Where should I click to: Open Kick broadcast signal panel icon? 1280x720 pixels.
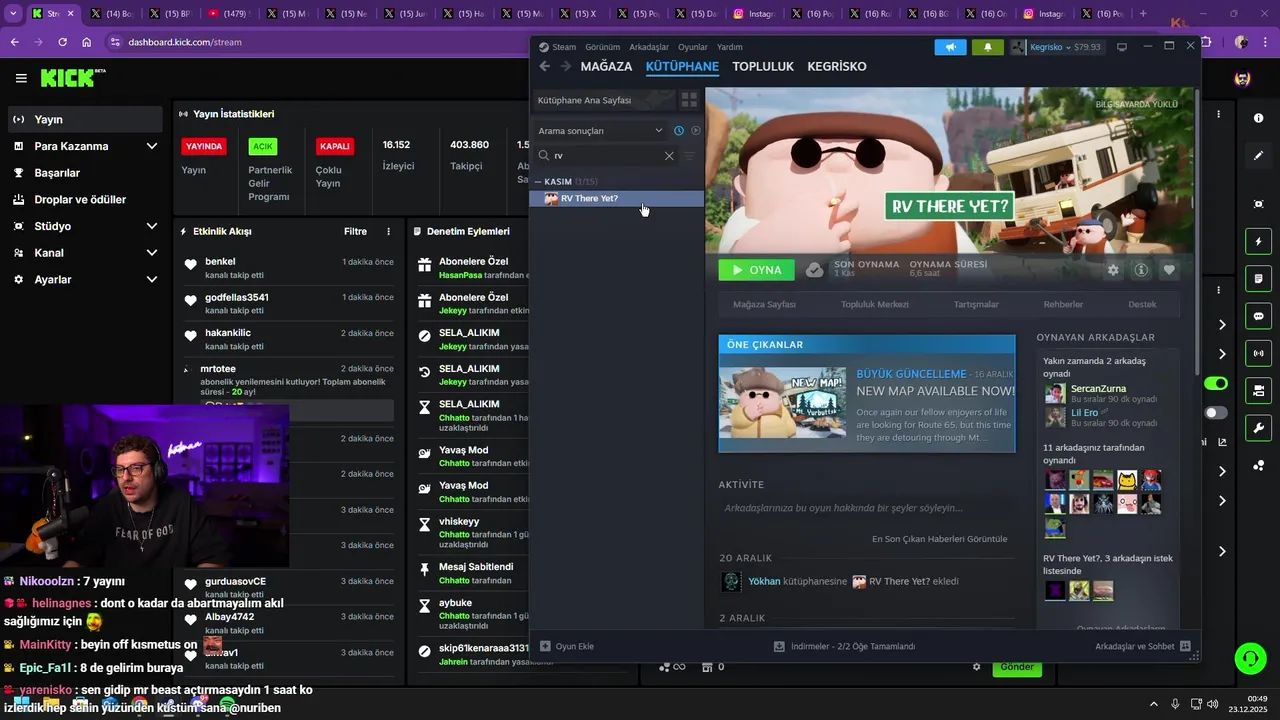[1258, 353]
